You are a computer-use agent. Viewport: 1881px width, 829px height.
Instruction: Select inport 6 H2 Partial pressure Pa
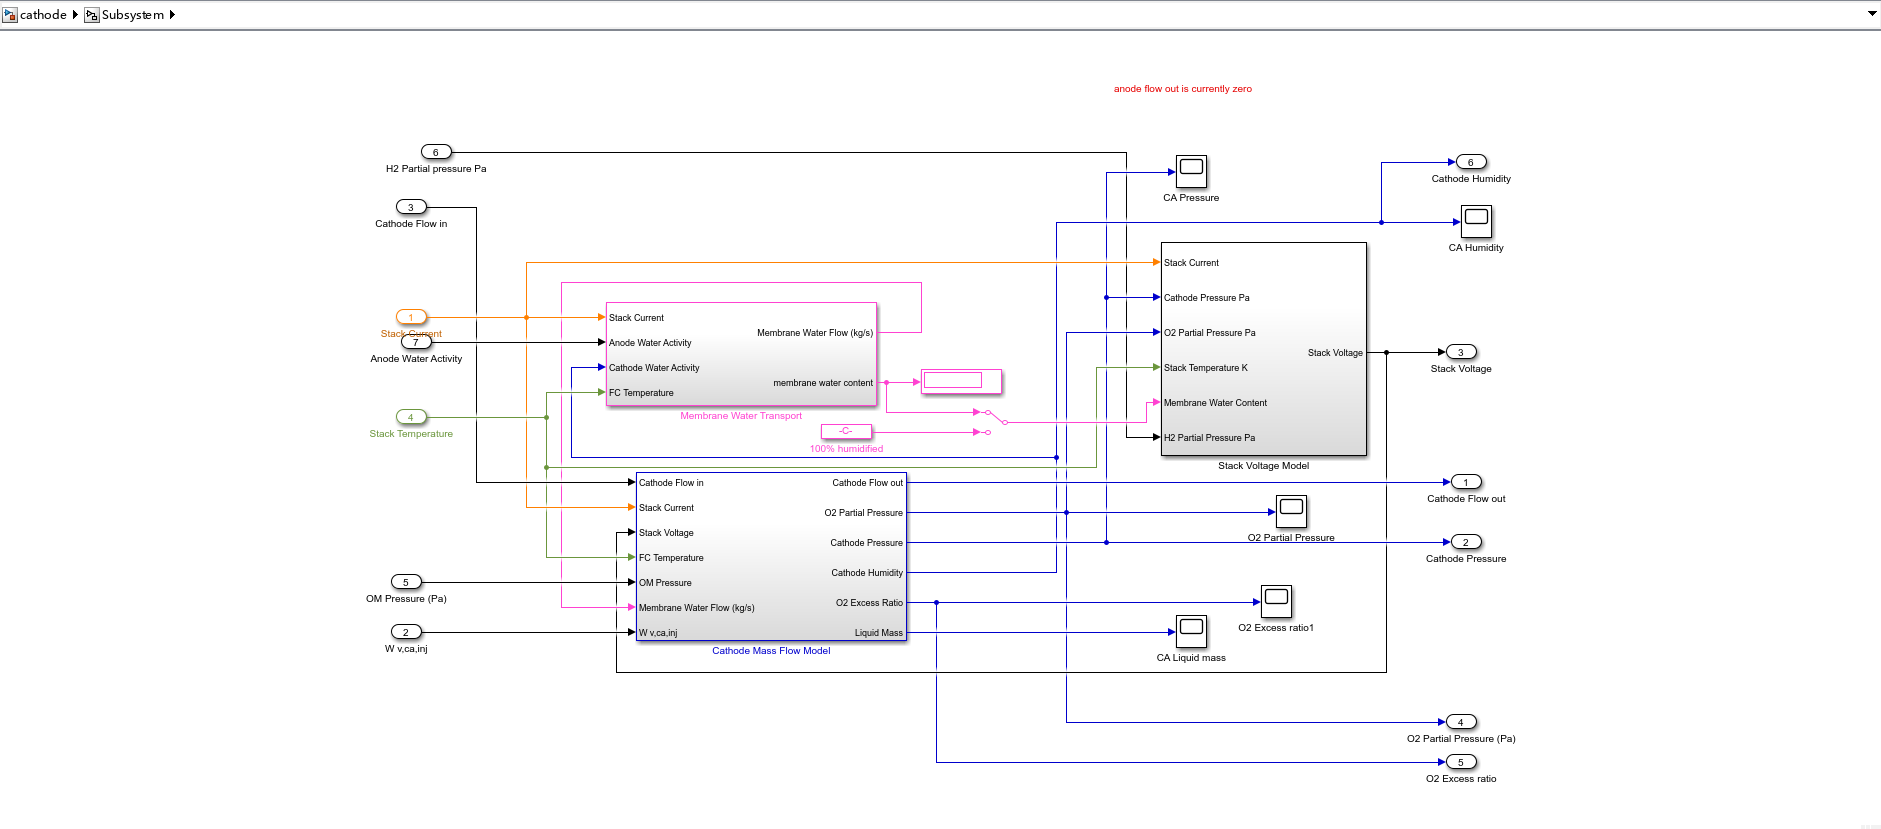(436, 152)
